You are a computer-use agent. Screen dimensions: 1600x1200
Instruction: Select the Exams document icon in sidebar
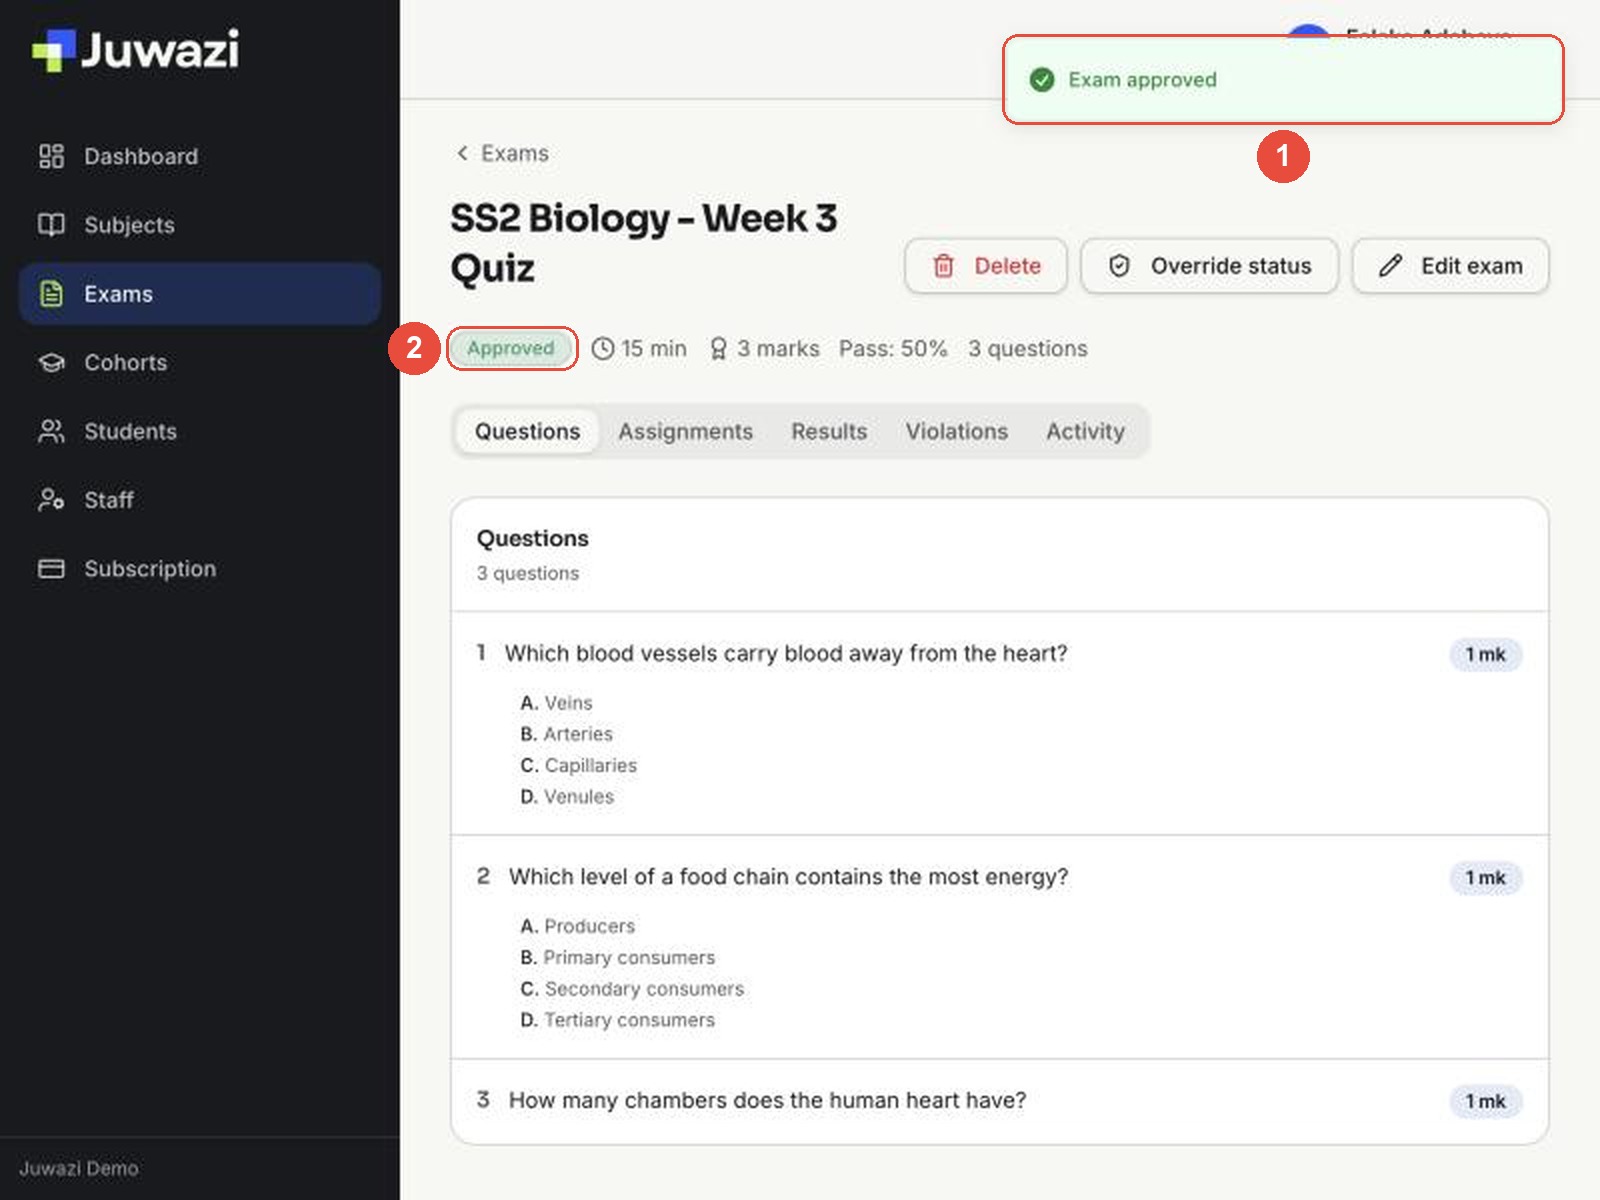click(x=51, y=294)
